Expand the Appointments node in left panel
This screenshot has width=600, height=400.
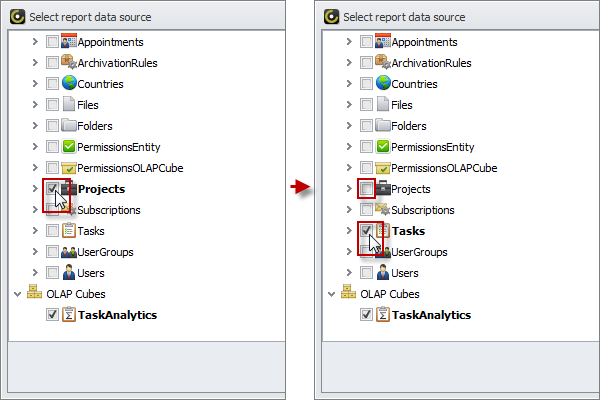click(x=35, y=42)
